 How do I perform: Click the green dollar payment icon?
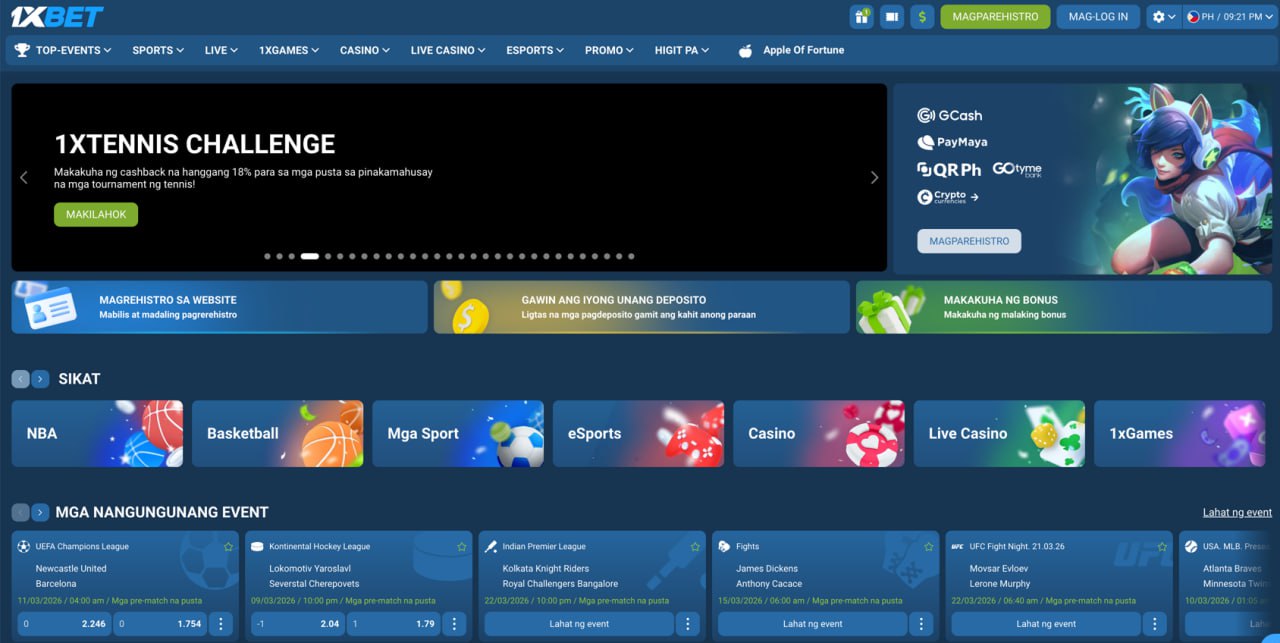[922, 16]
